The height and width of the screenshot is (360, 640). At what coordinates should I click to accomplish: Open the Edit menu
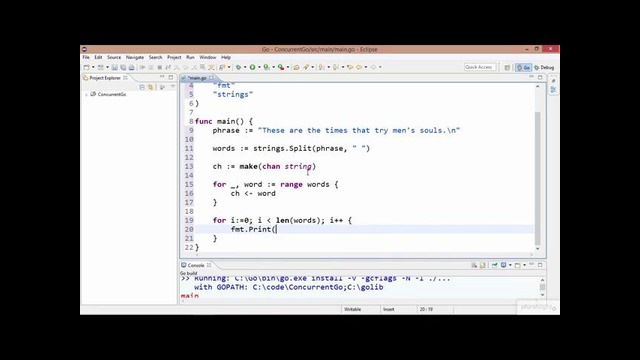98,58
